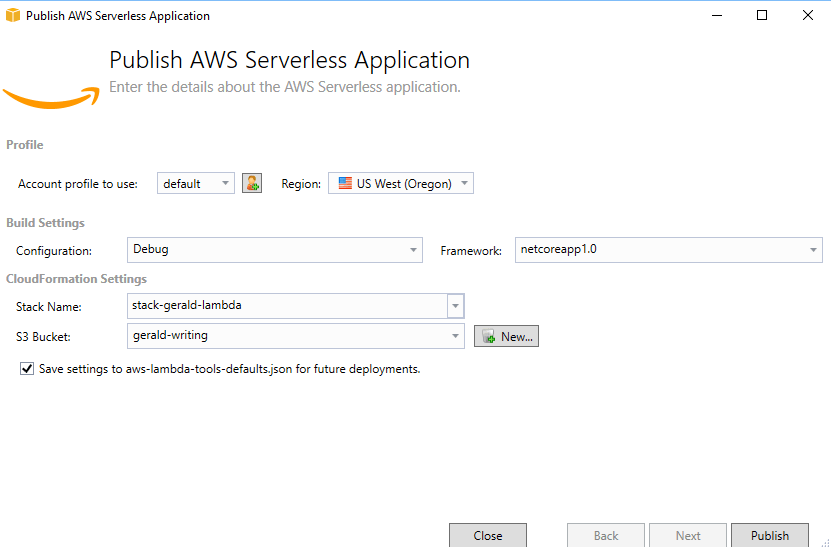Click the Next button
The width and height of the screenshot is (831, 547).
tap(688, 535)
